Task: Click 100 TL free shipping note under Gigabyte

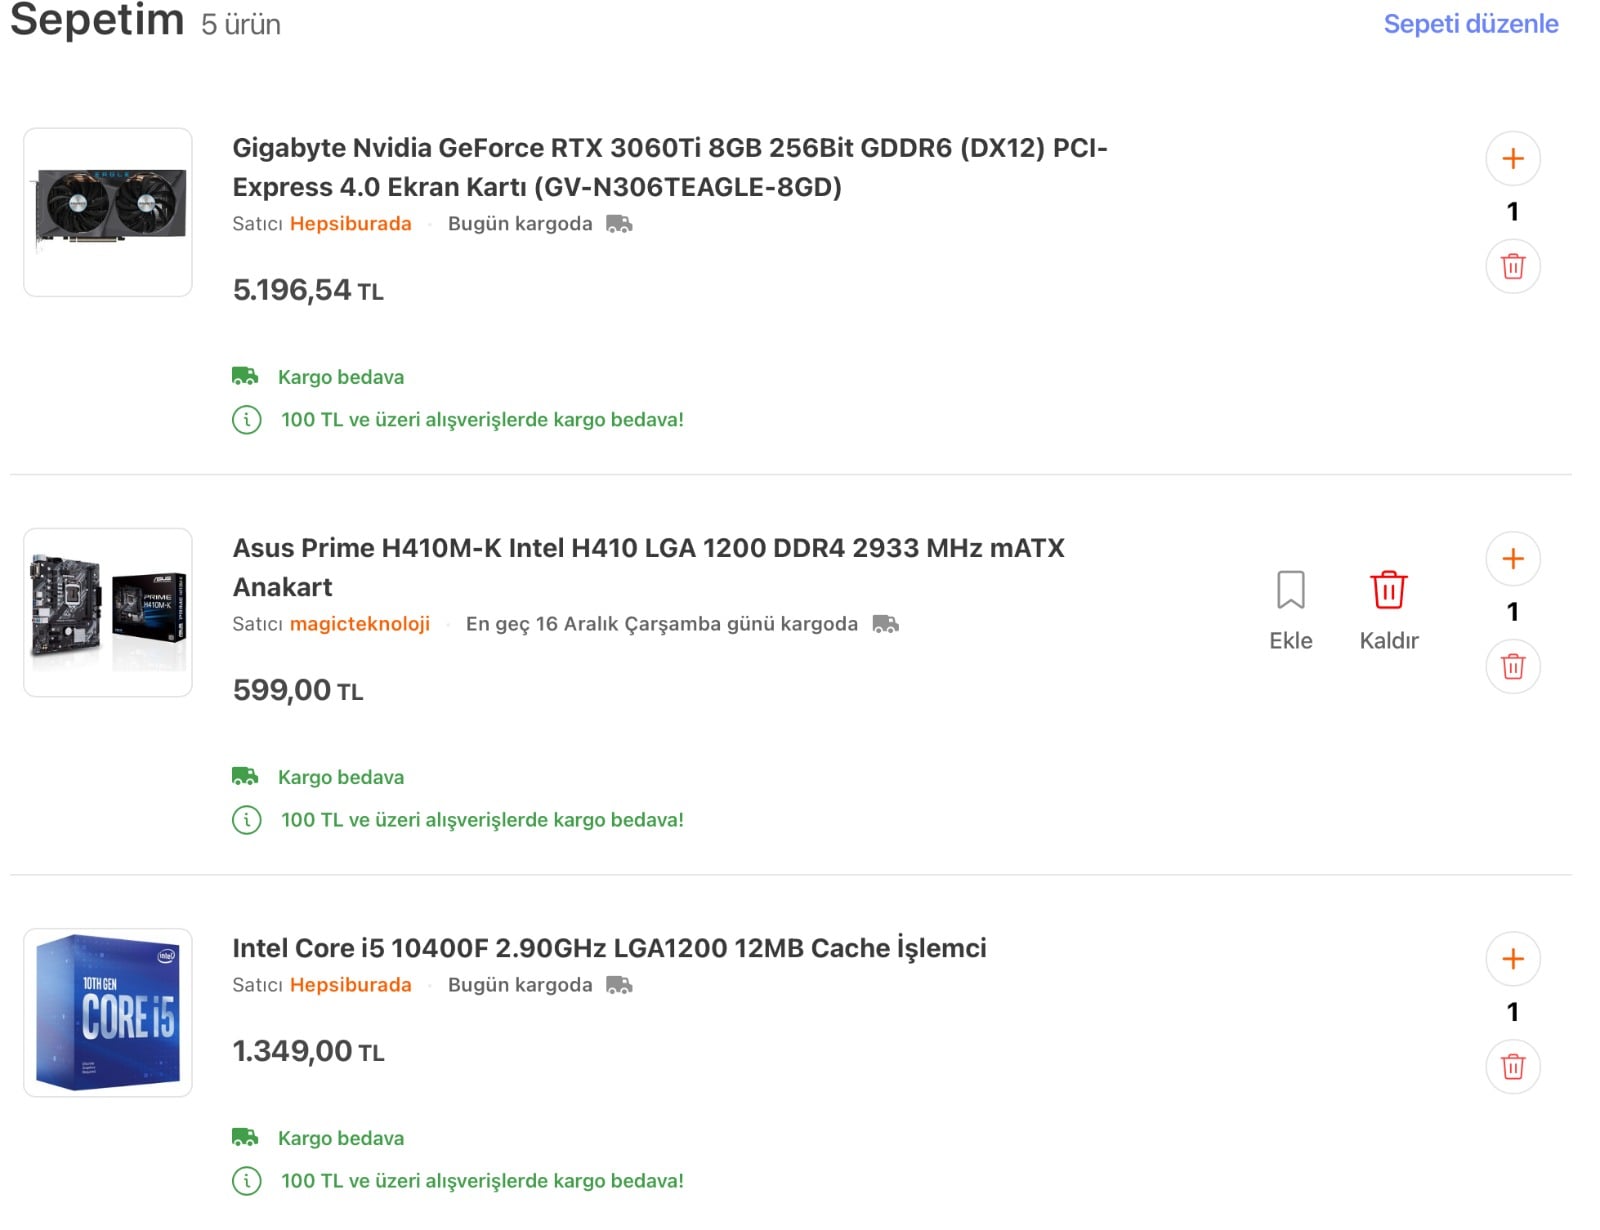Action: pos(482,420)
